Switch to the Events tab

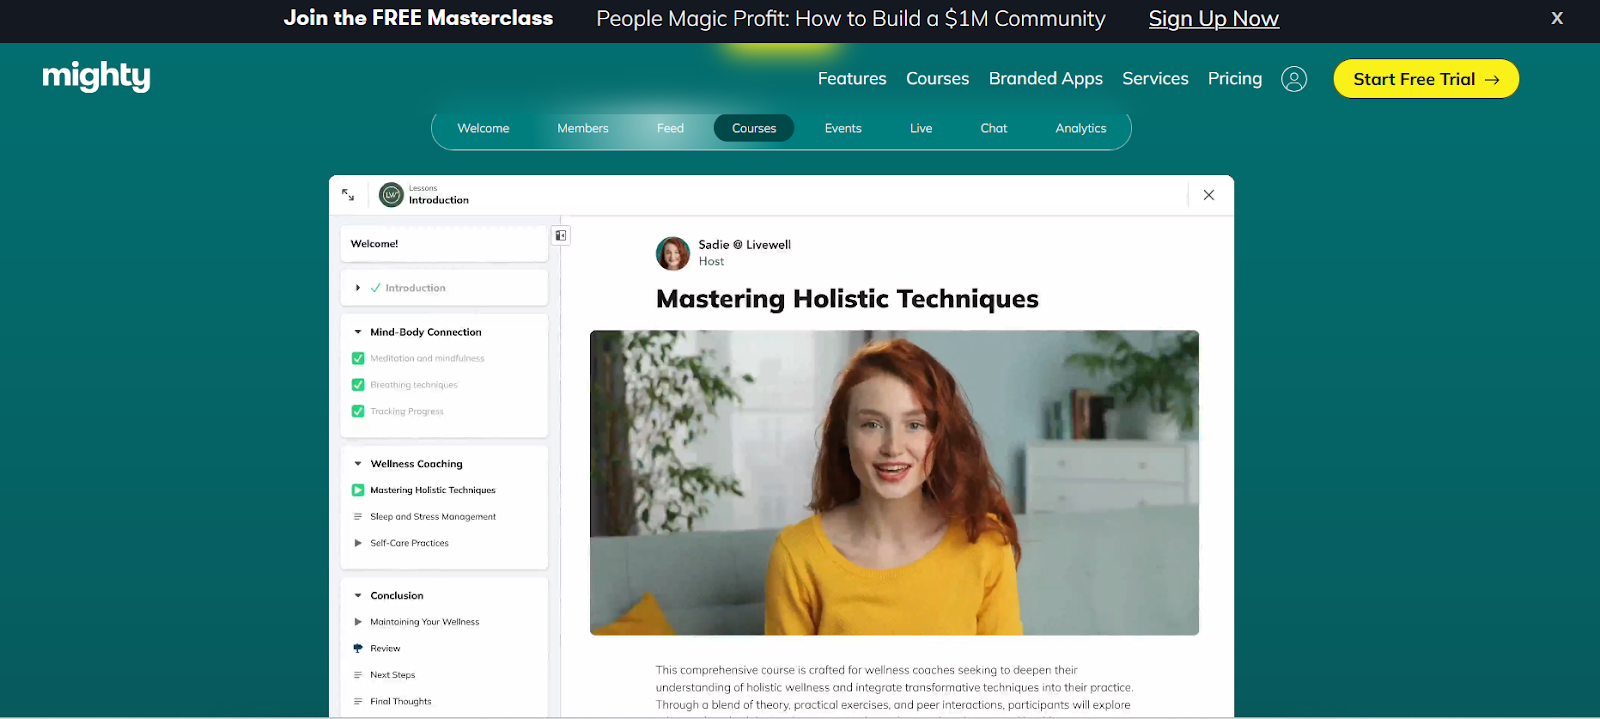pyautogui.click(x=843, y=128)
